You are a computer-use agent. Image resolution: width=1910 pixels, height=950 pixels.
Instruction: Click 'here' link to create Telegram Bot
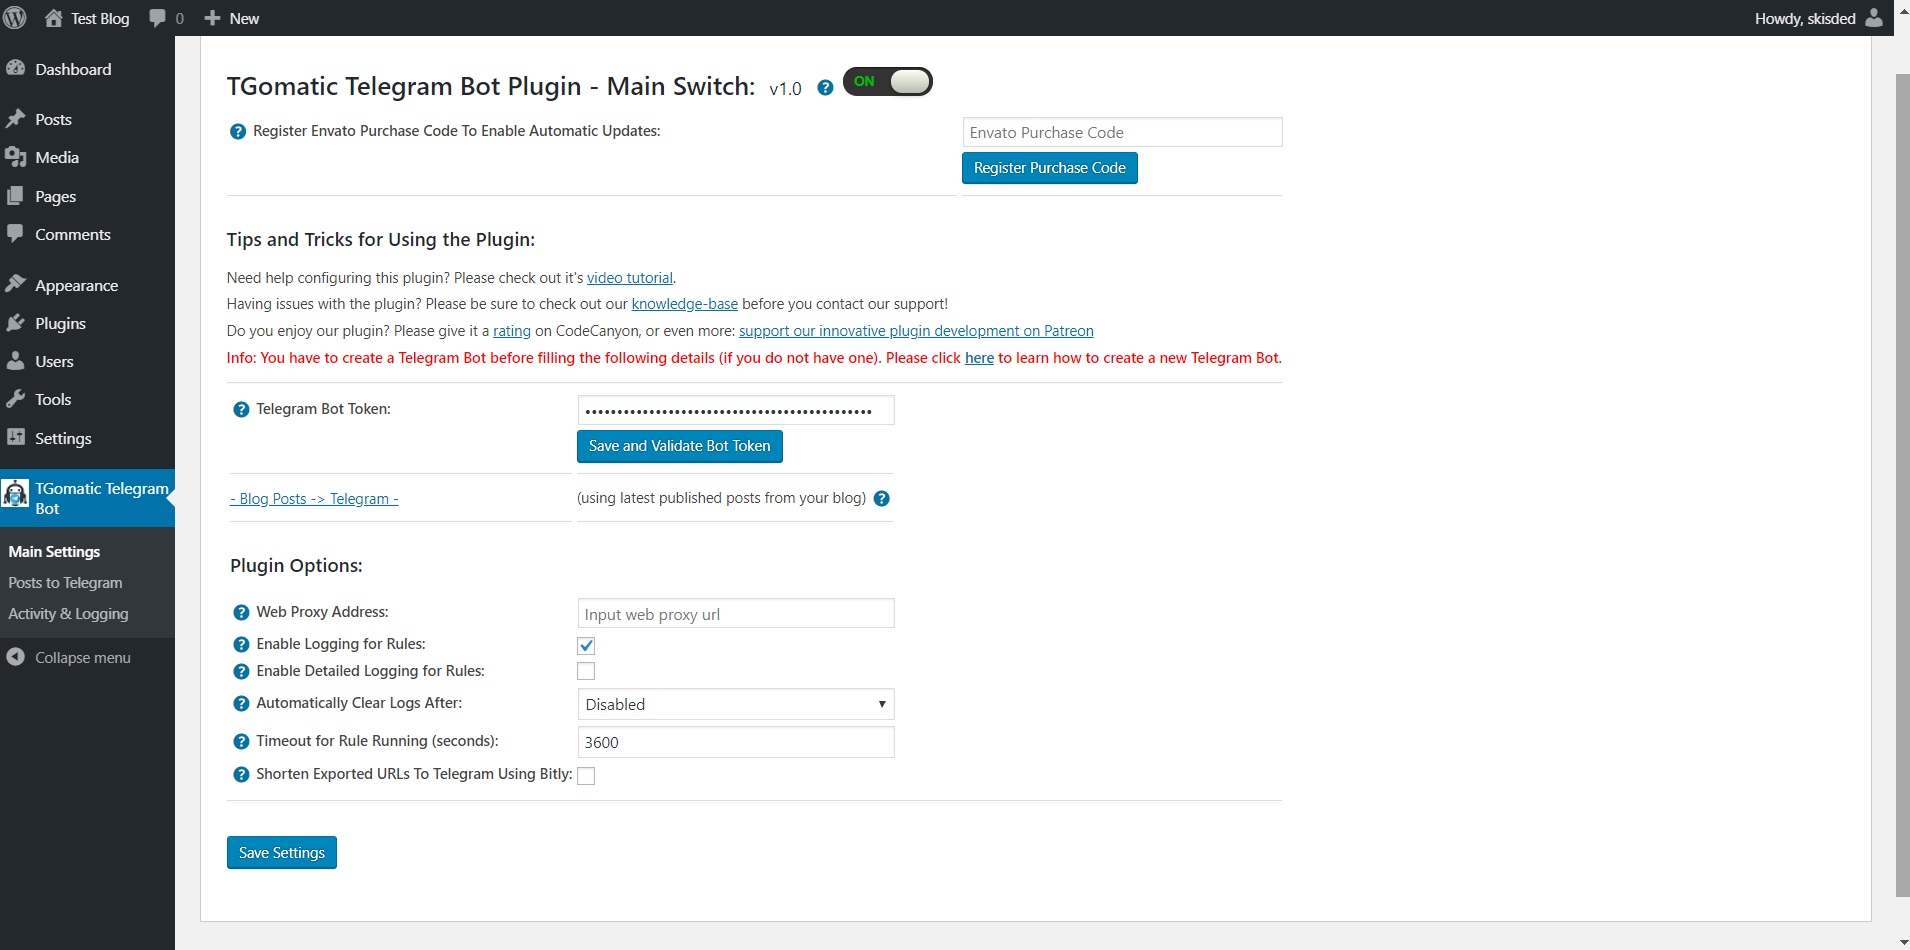[x=979, y=358]
